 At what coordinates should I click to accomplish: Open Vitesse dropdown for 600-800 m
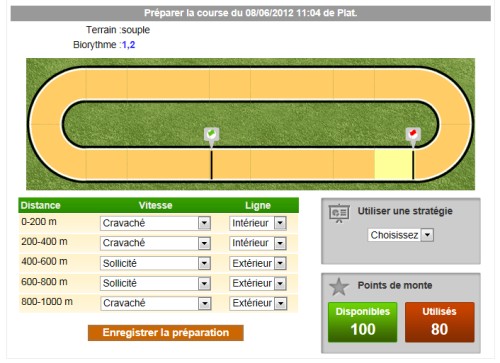click(x=155, y=284)
